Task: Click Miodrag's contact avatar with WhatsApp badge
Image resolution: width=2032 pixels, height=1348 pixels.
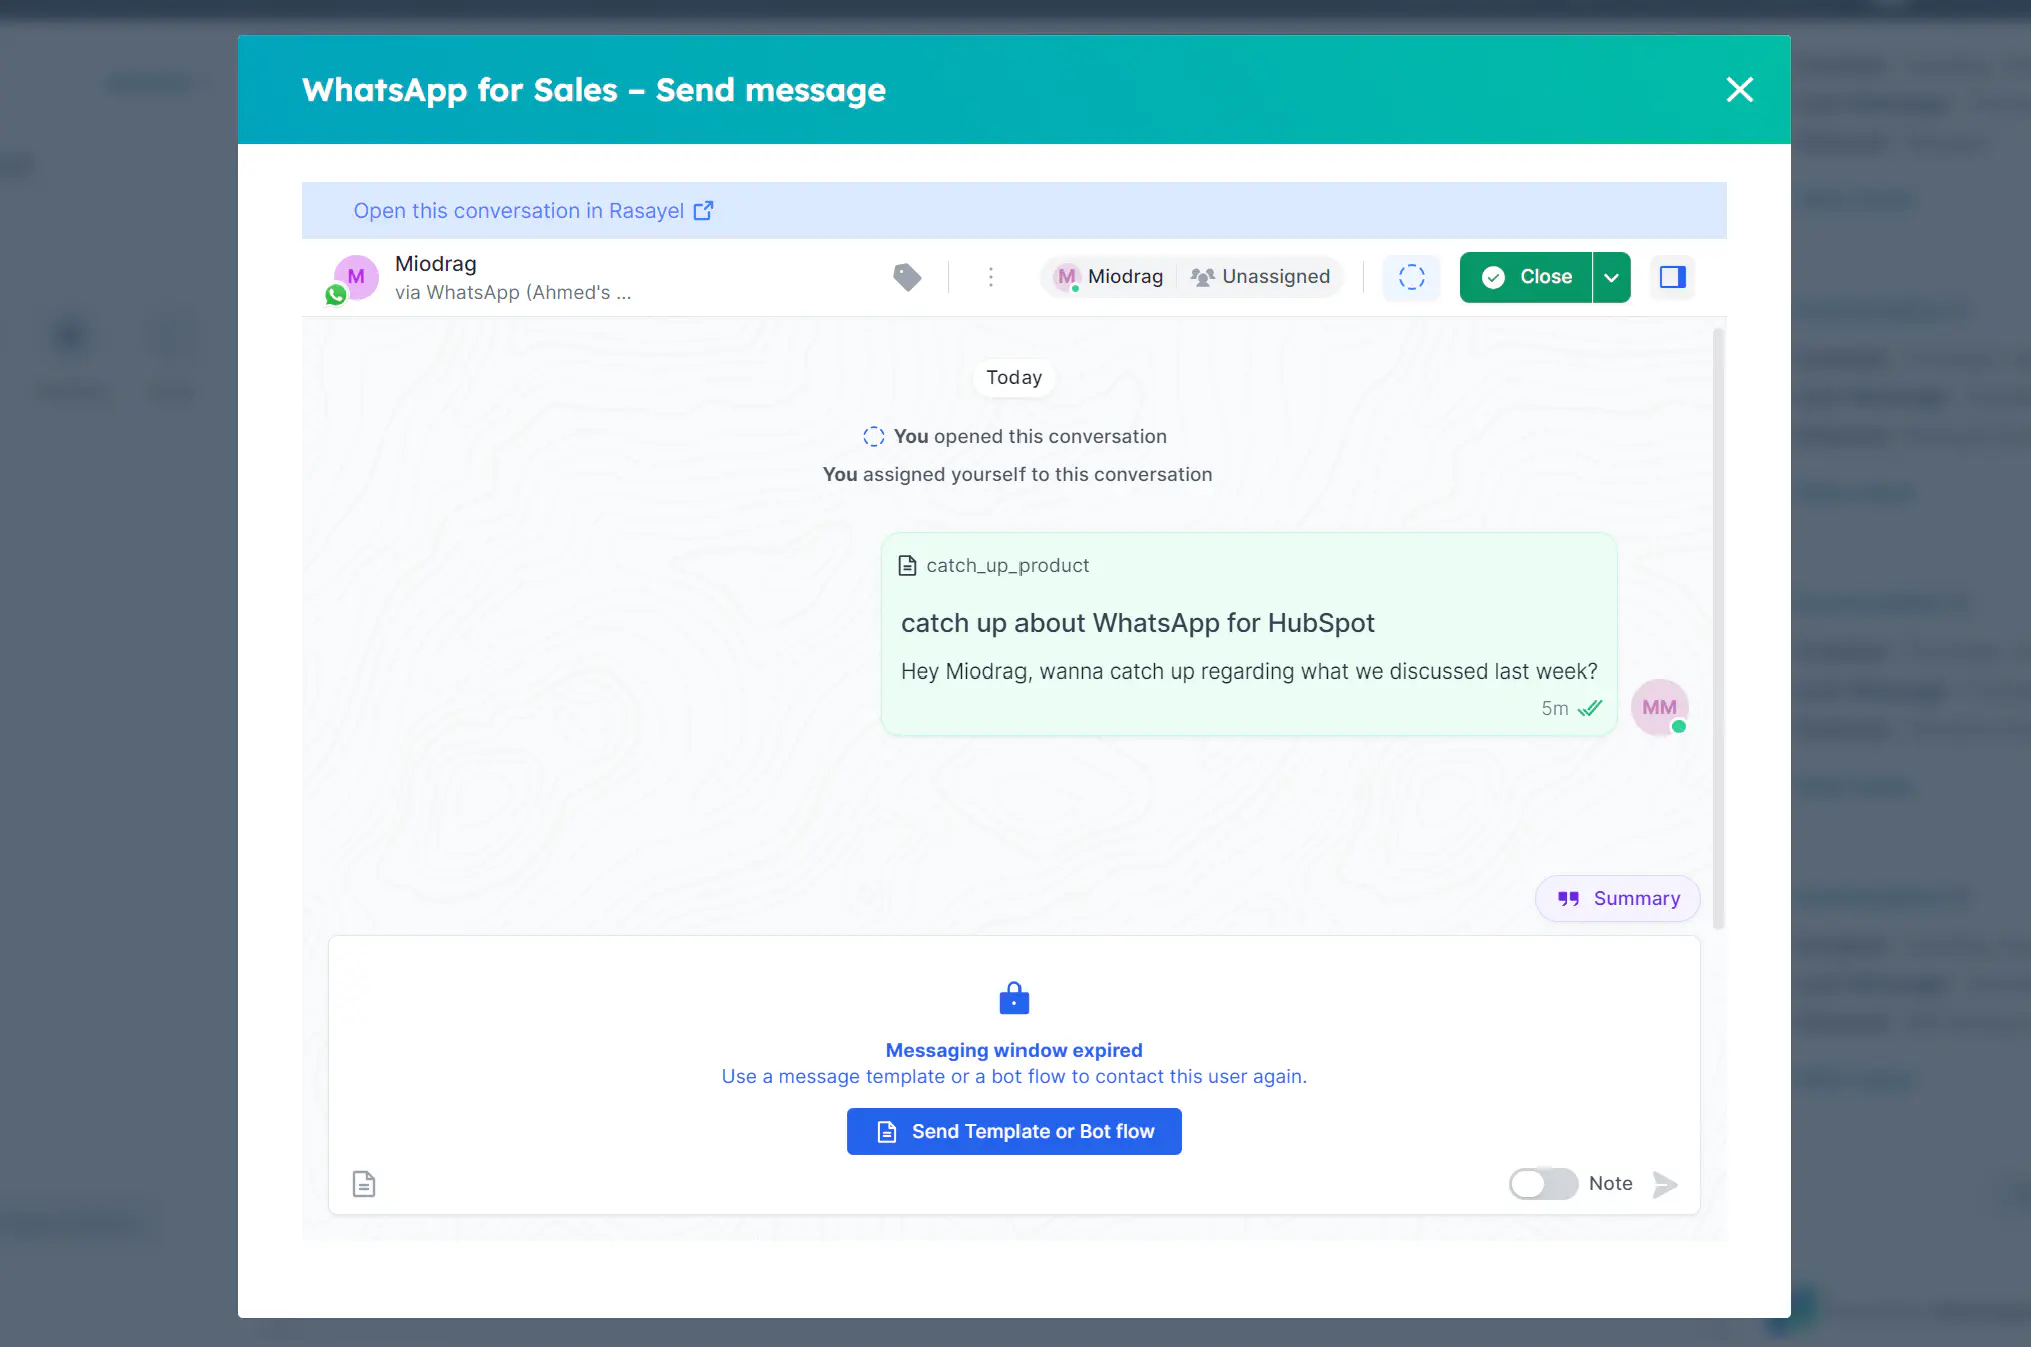Action: [353, 278]
